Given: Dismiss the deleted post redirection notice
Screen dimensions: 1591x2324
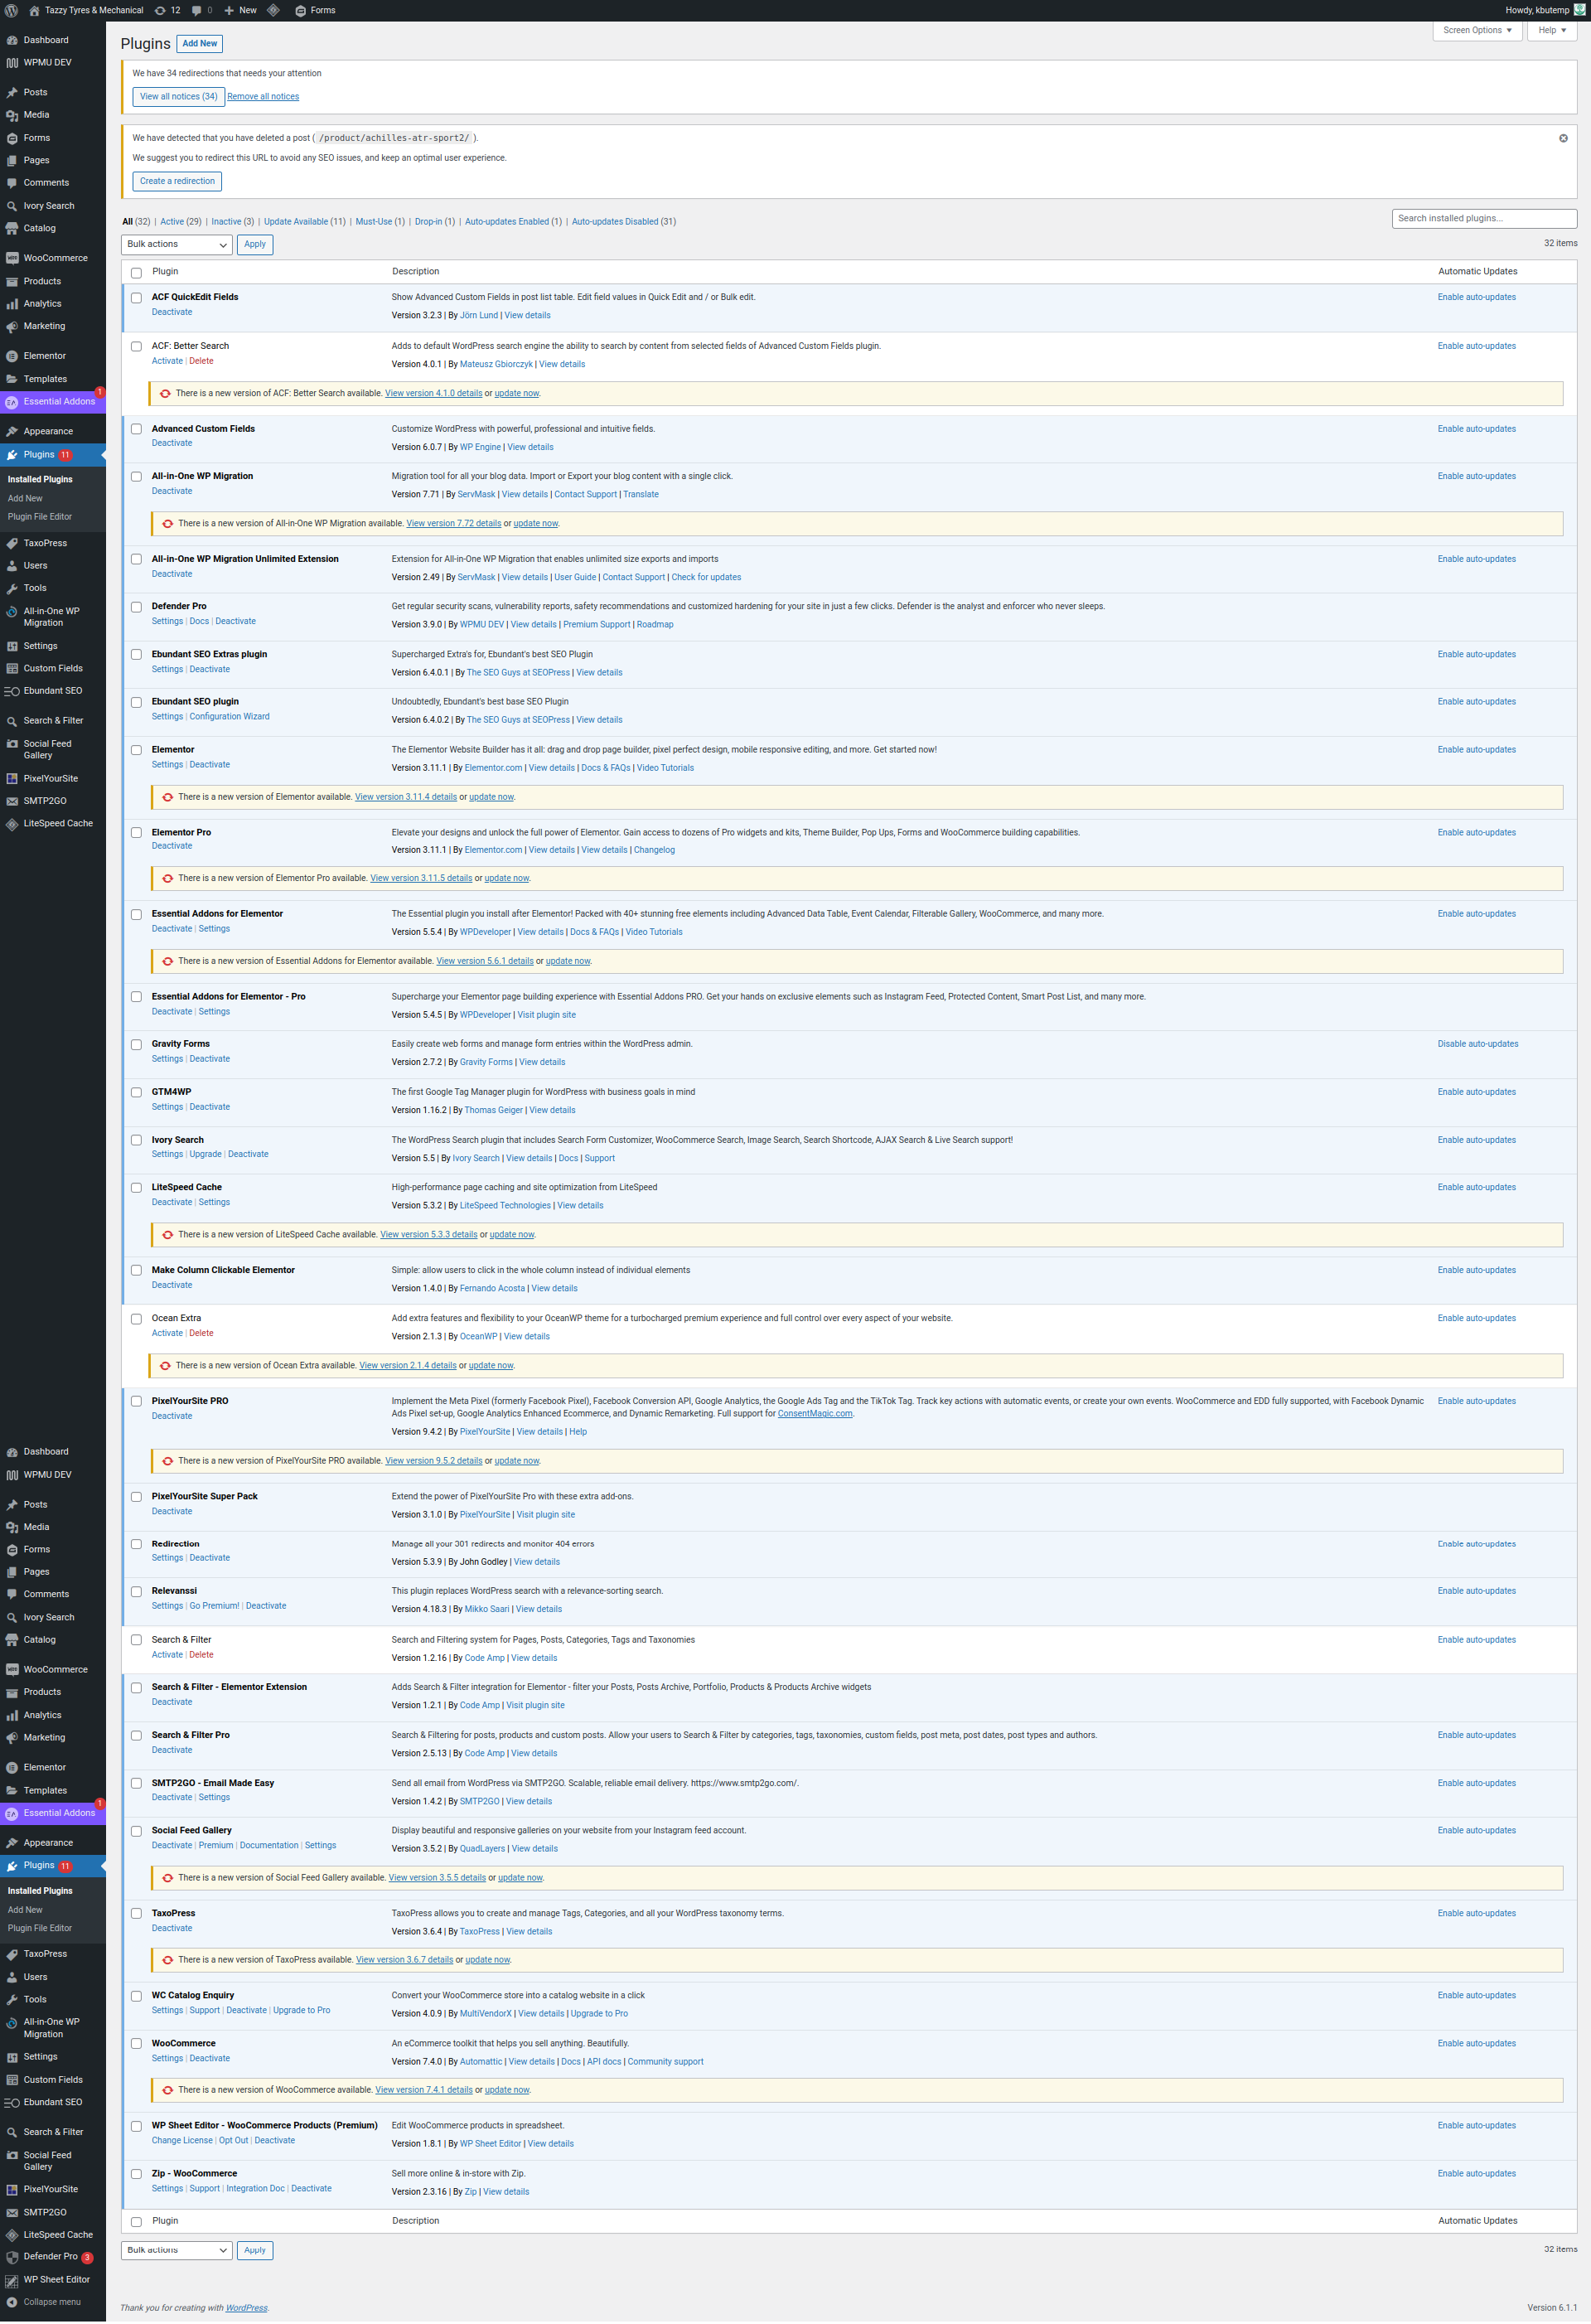Looking at the screenshot, I should click(1563, 138).
